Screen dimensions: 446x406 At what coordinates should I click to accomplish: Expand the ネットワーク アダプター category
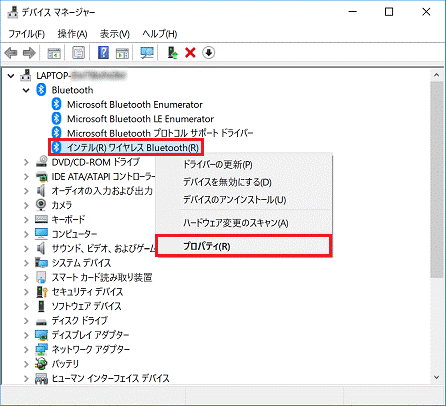(26, 349)
